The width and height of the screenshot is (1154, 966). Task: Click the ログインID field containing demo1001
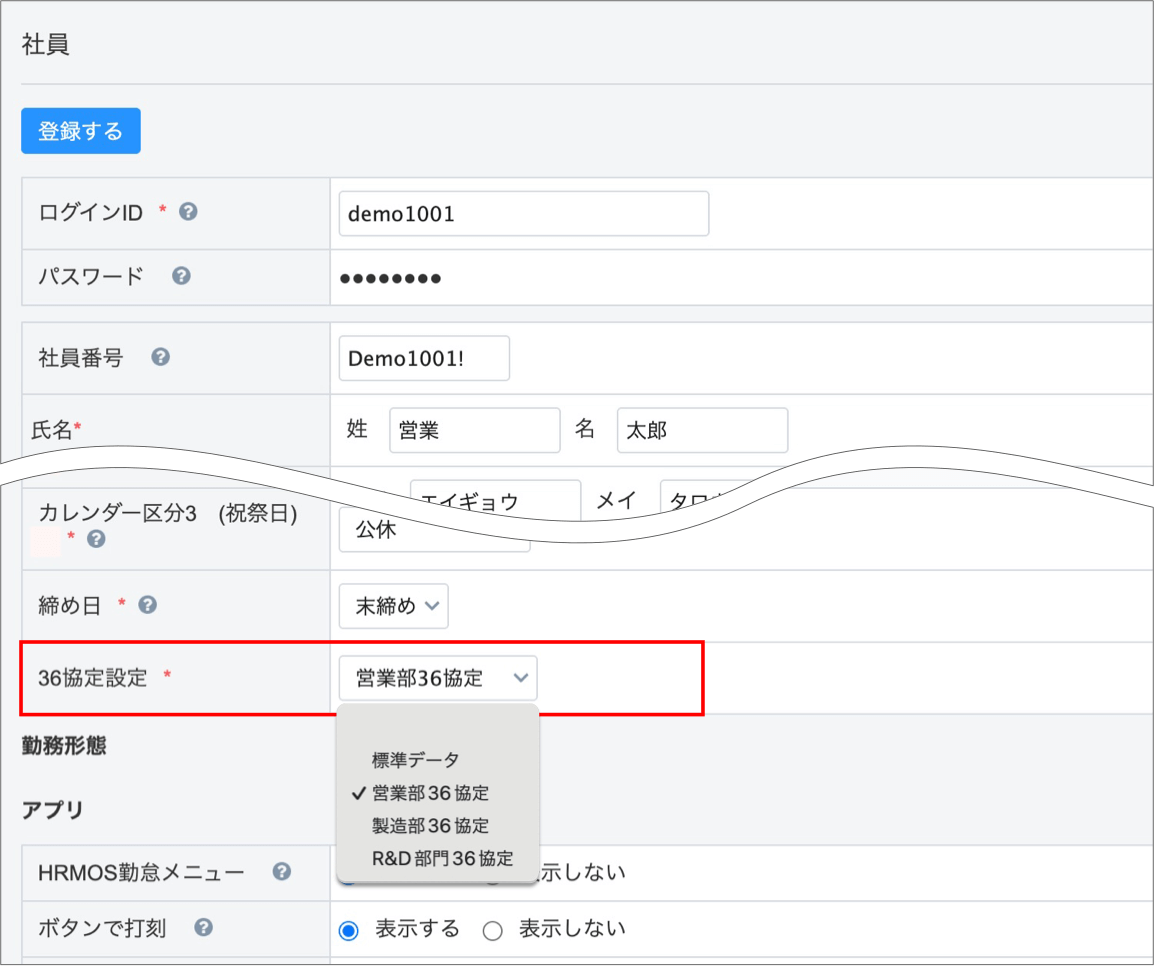523,214
